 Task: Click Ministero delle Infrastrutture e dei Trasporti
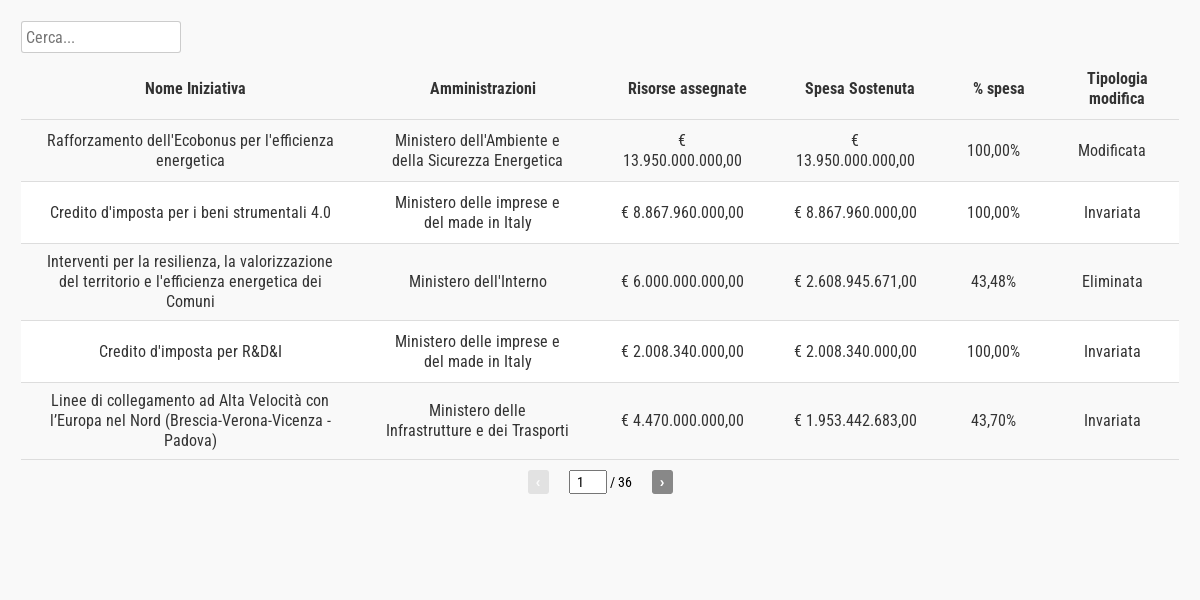pyautogui.click(x=477, y=420)
